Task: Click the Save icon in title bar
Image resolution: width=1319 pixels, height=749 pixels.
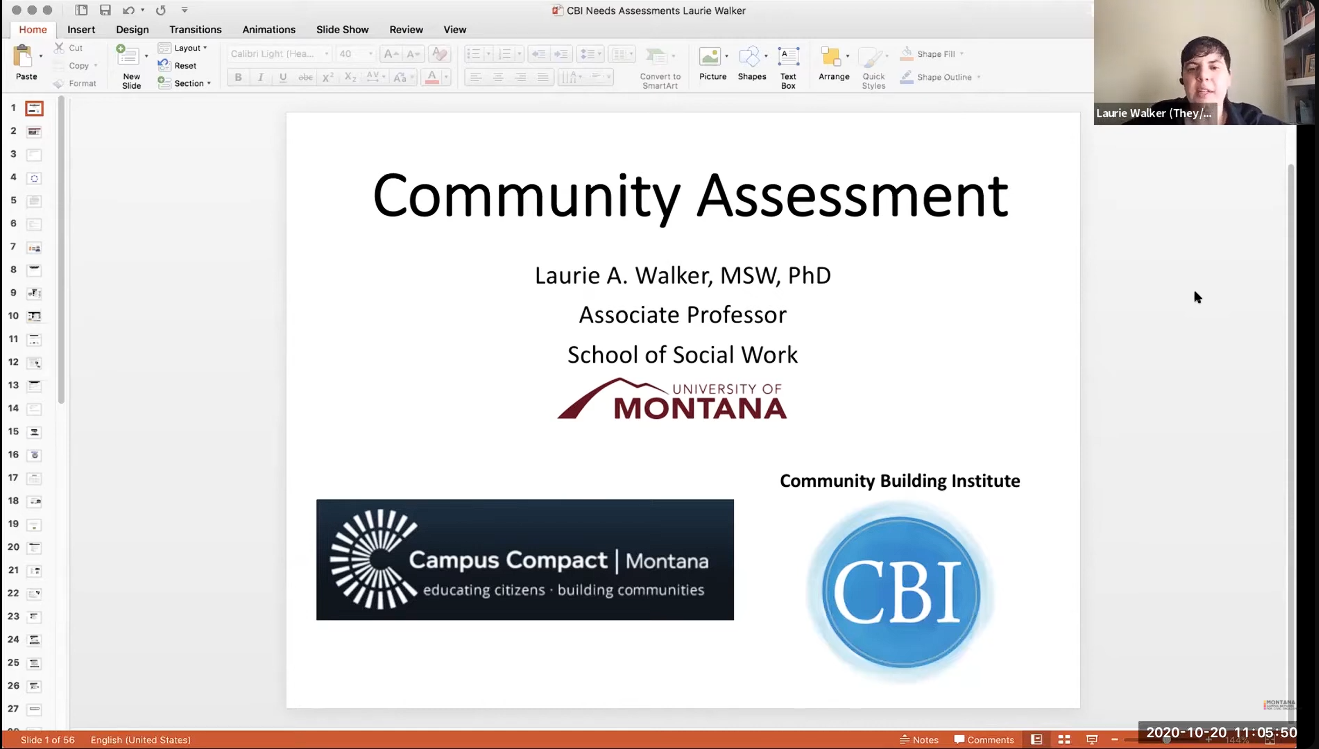Action: tap(105, 10)
